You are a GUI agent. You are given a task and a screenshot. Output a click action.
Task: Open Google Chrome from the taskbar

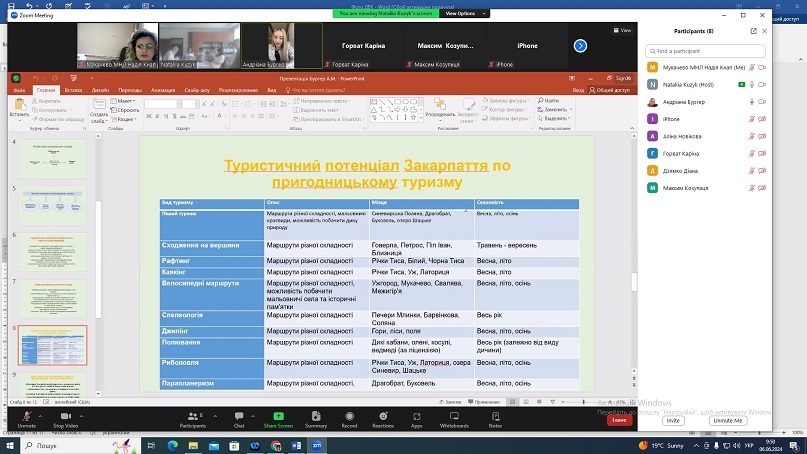click(275, 445)
